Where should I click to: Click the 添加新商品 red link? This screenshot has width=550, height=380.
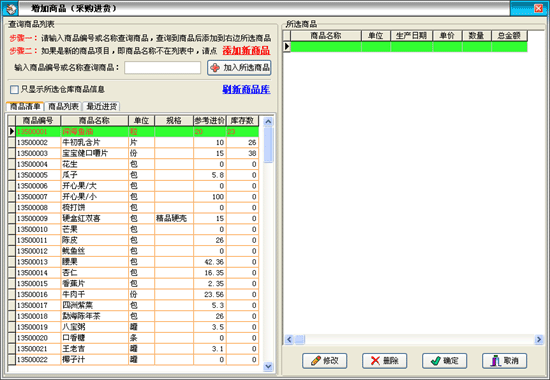coord(246,51)
